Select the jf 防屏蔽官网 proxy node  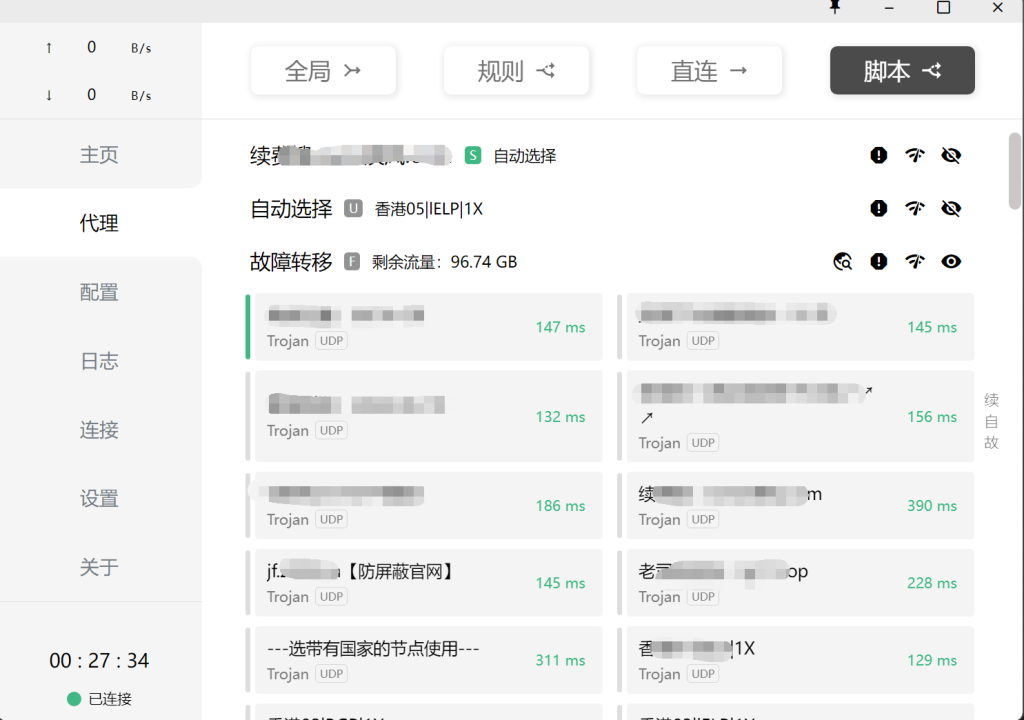[x=427, y=583]
